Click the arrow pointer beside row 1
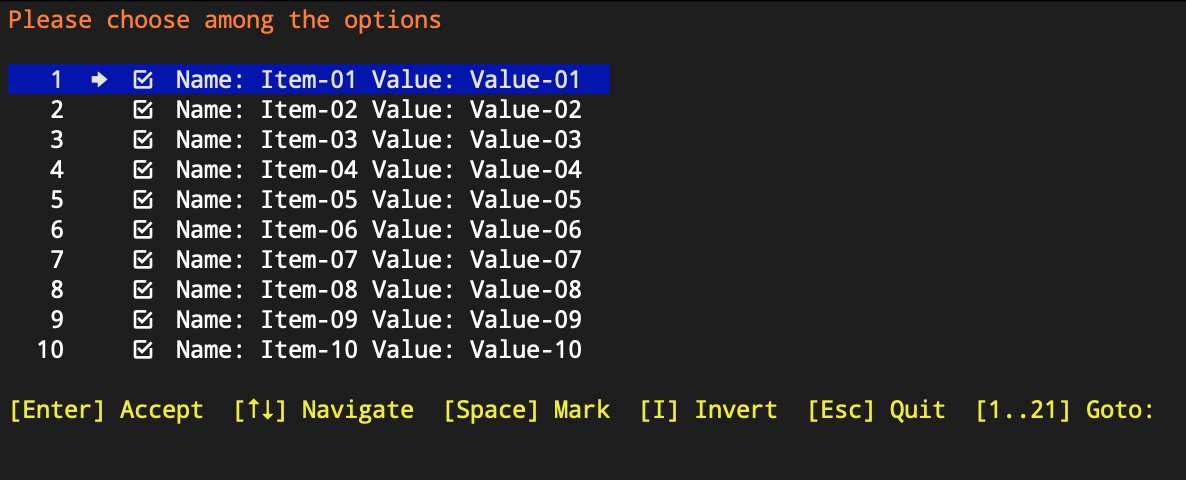 pos(99,79)
